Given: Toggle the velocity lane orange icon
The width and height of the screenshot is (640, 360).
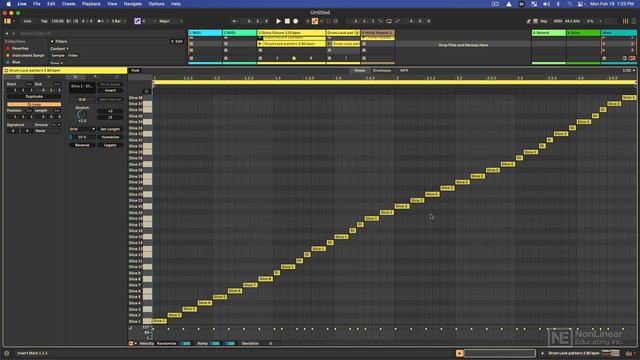Looking at the screenshot, I should 131,344.
